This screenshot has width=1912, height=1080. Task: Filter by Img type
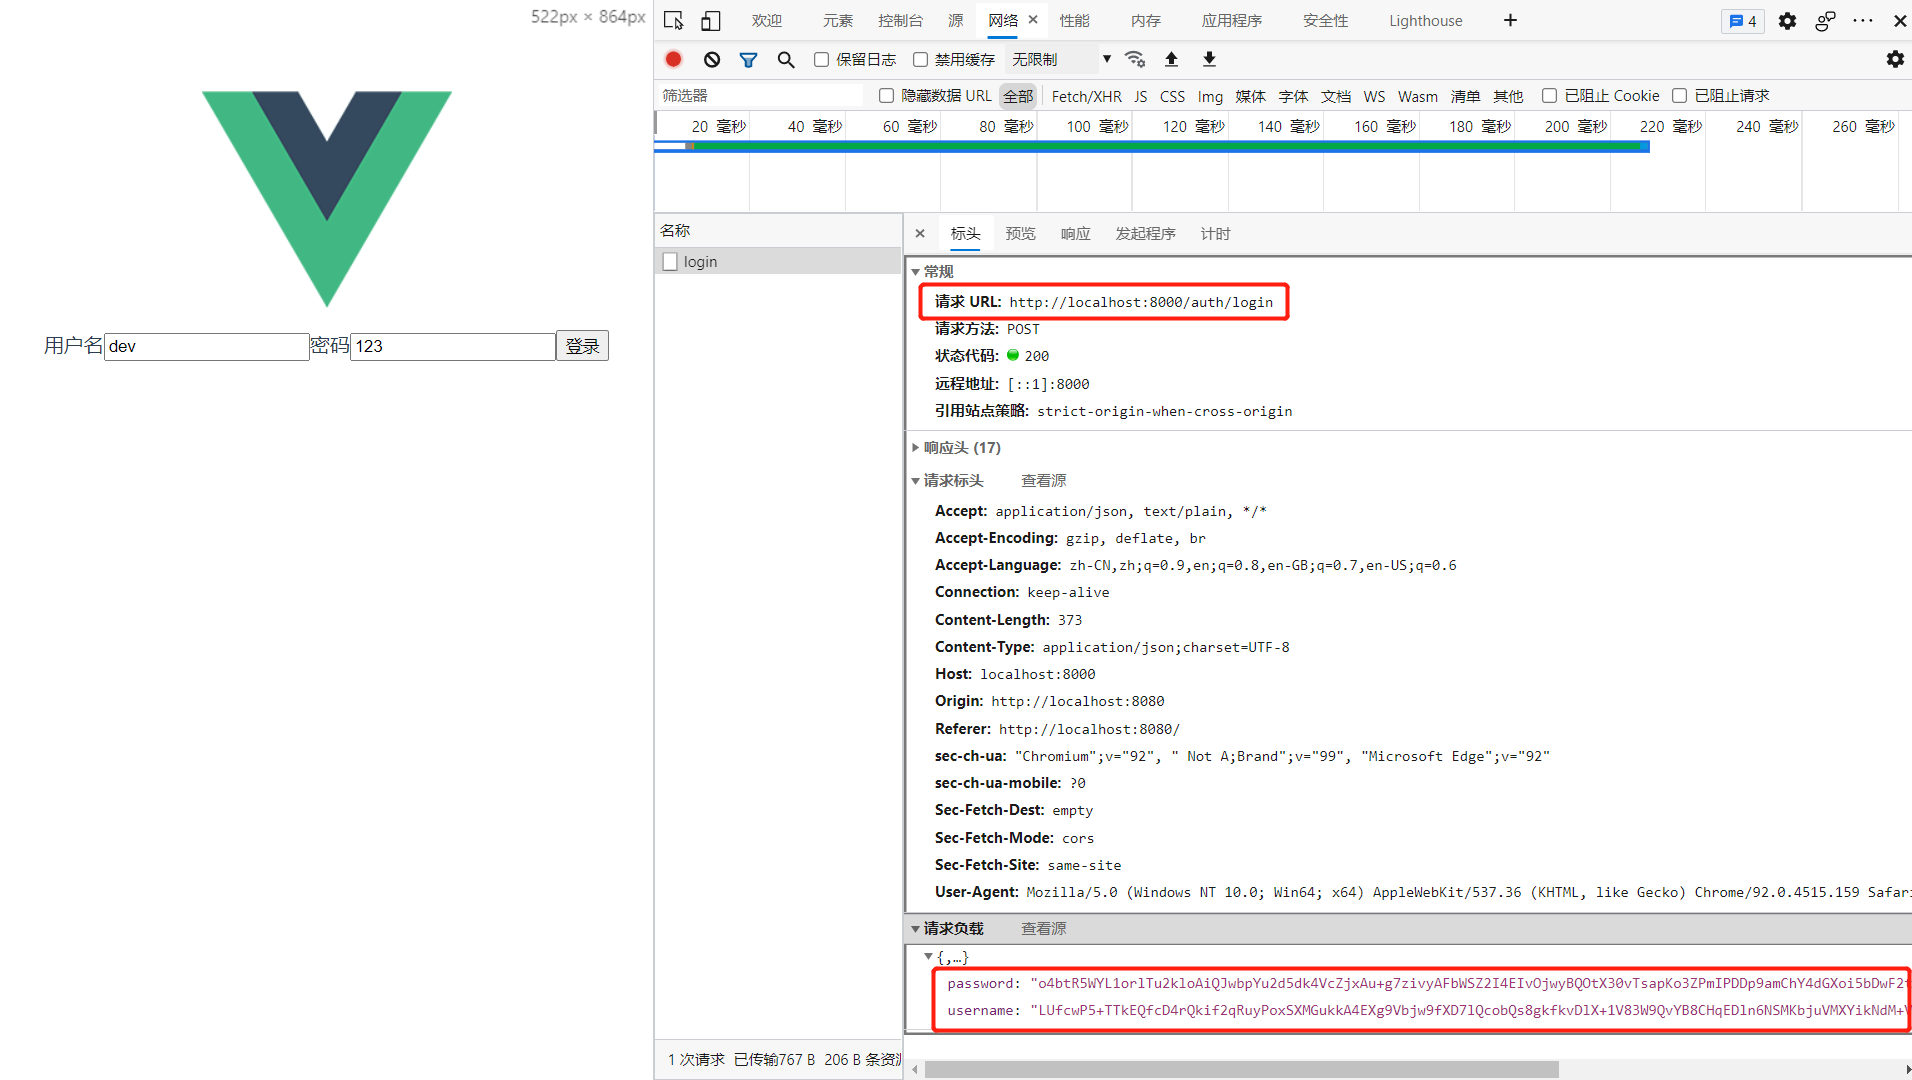point(1210,96)
